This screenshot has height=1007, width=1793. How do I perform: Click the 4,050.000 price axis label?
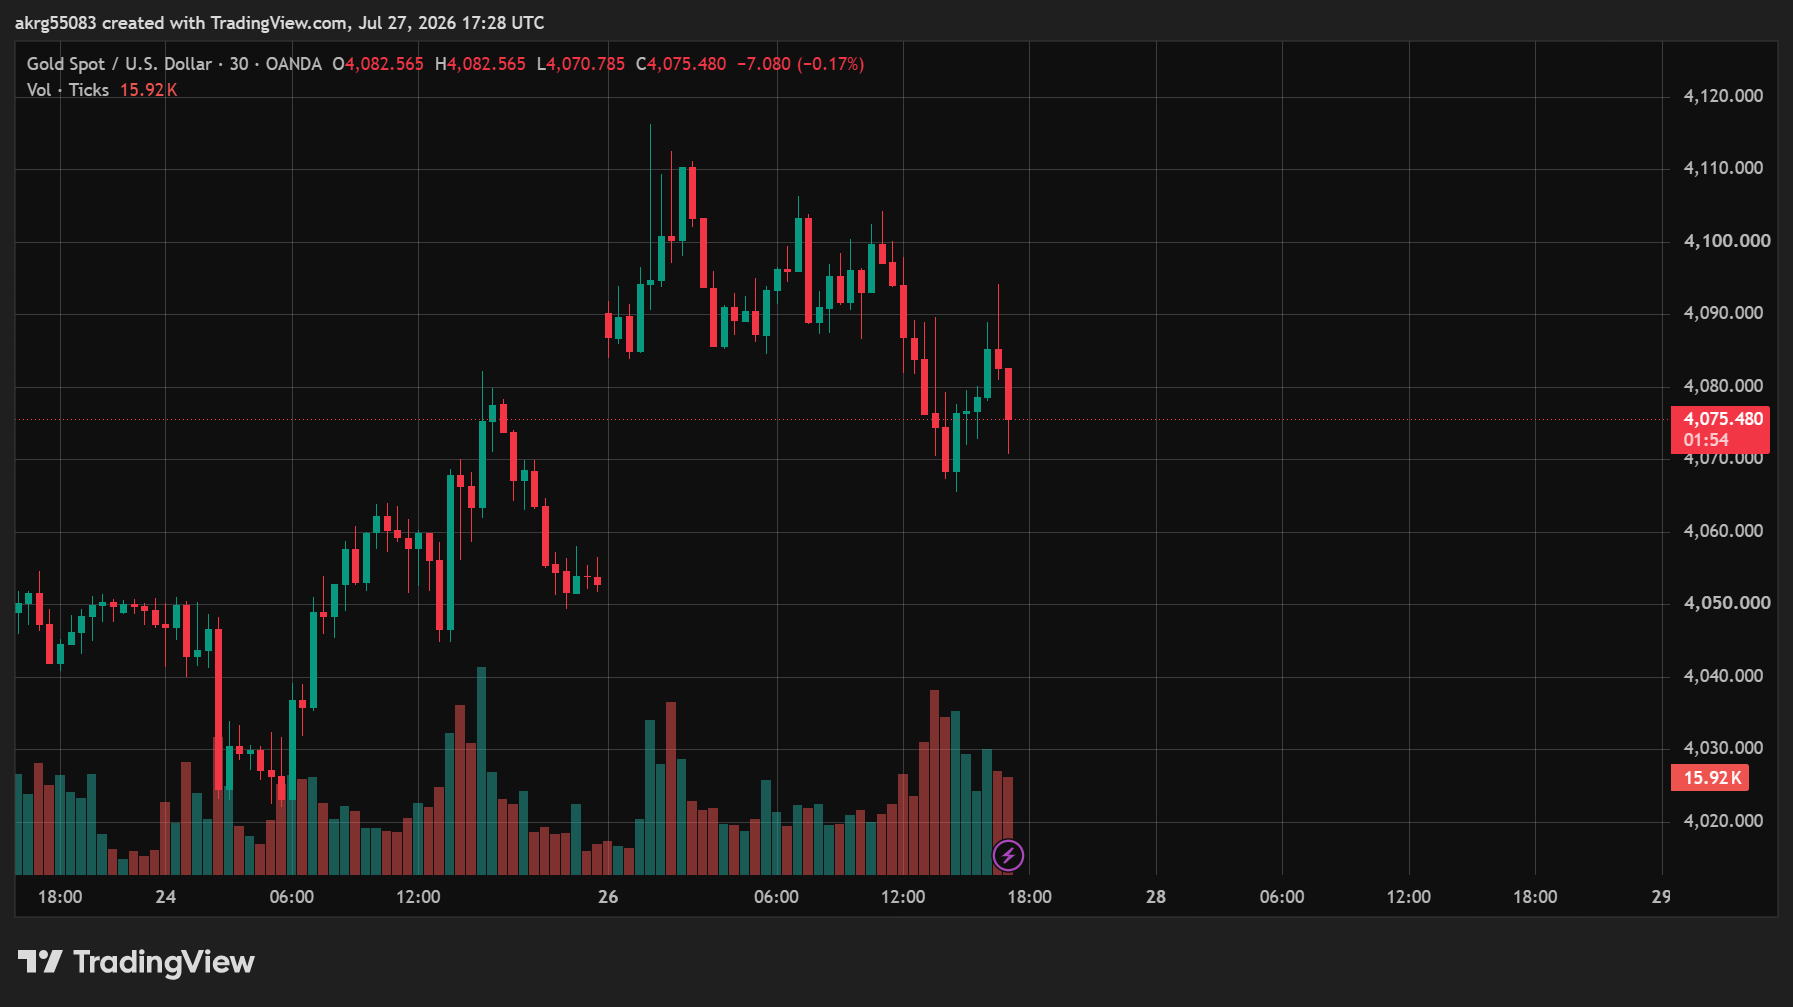pyautogui.click(x=1727, y=603)
